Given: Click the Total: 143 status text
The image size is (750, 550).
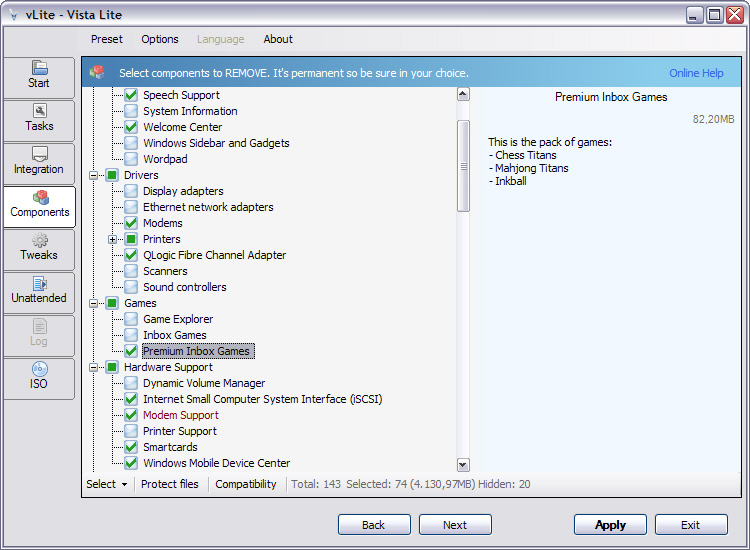Looking at the screenshot, I should pos(316,484).
